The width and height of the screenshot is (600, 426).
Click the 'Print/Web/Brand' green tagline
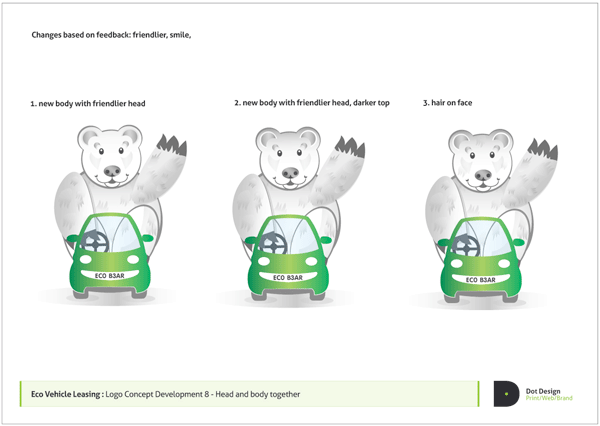tap(549, 398)
